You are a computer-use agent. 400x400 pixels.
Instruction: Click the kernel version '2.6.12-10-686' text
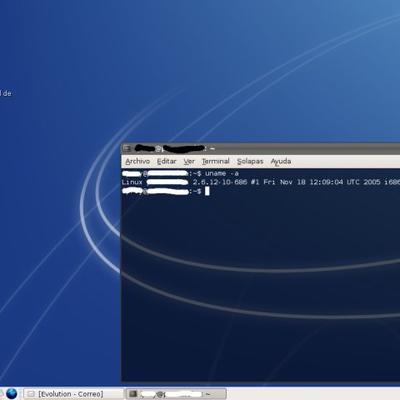click(x=220, y=182)
